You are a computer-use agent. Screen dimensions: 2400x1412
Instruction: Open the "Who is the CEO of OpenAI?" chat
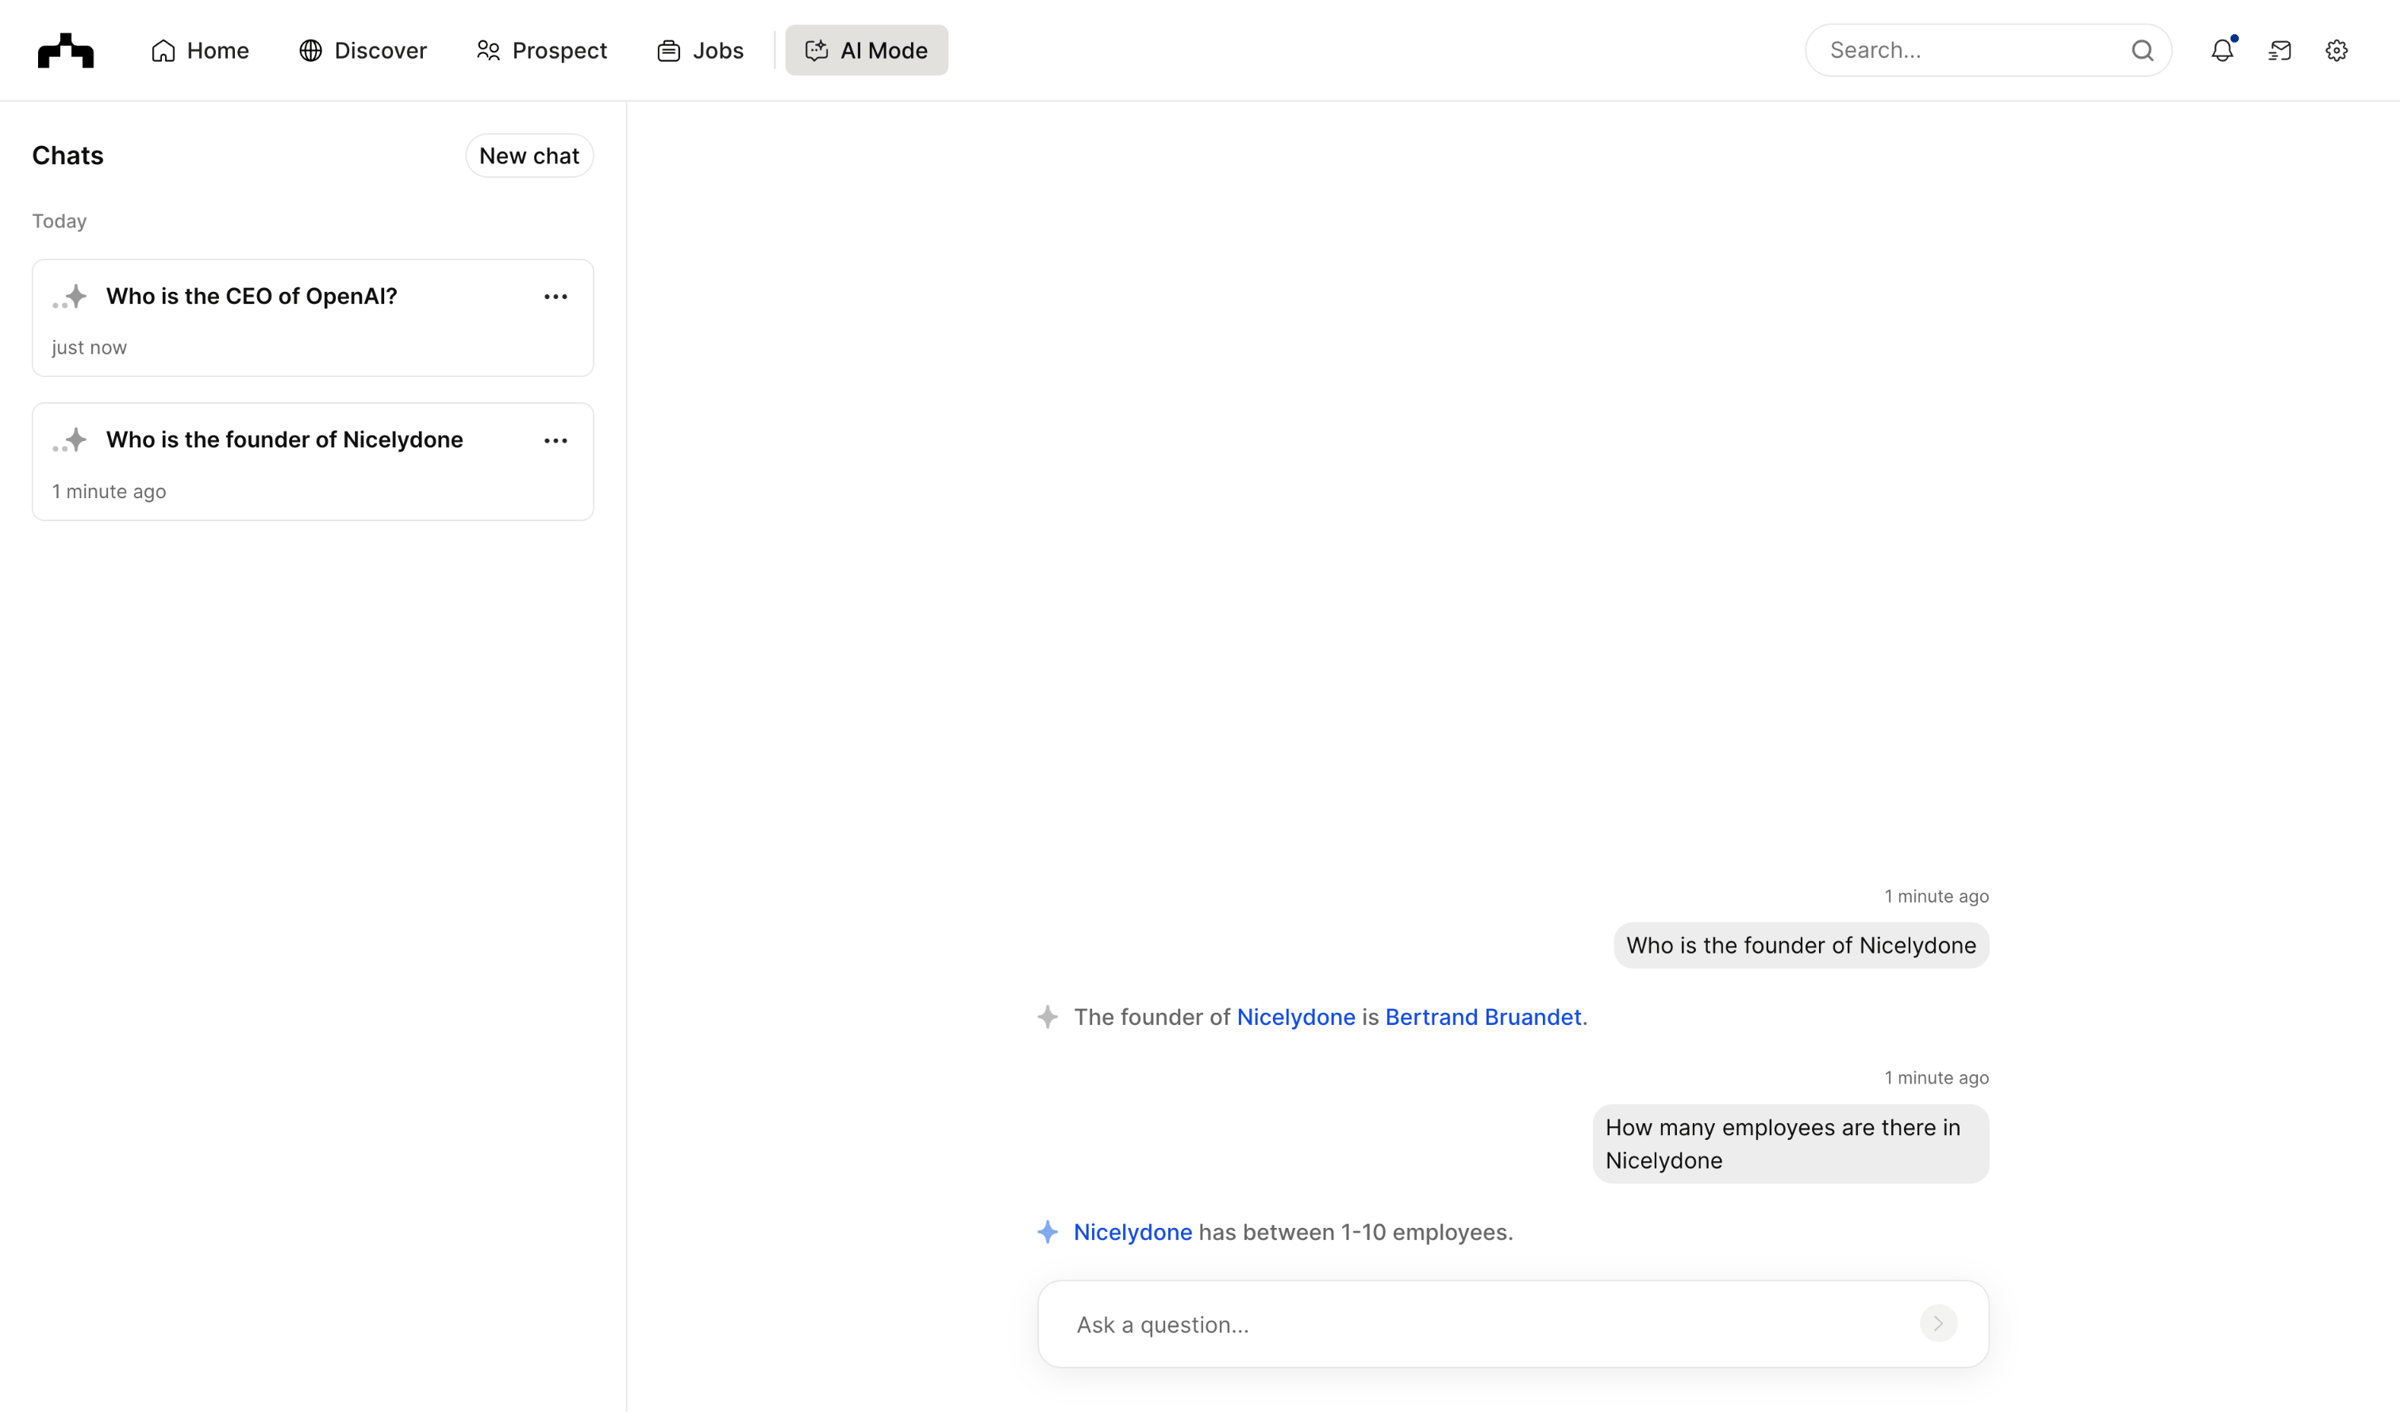[313, 318]
